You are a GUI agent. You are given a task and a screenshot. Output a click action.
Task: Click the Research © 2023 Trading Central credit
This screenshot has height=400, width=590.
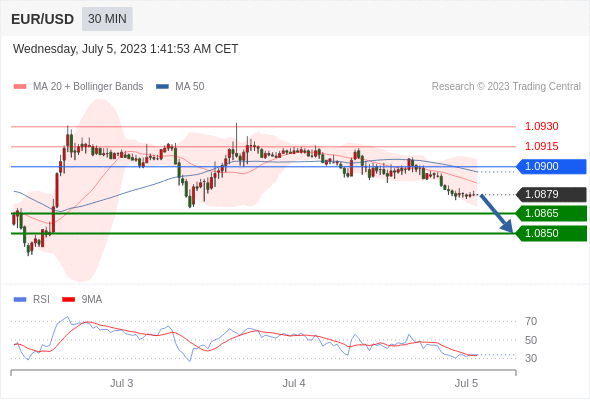(506, 87)
